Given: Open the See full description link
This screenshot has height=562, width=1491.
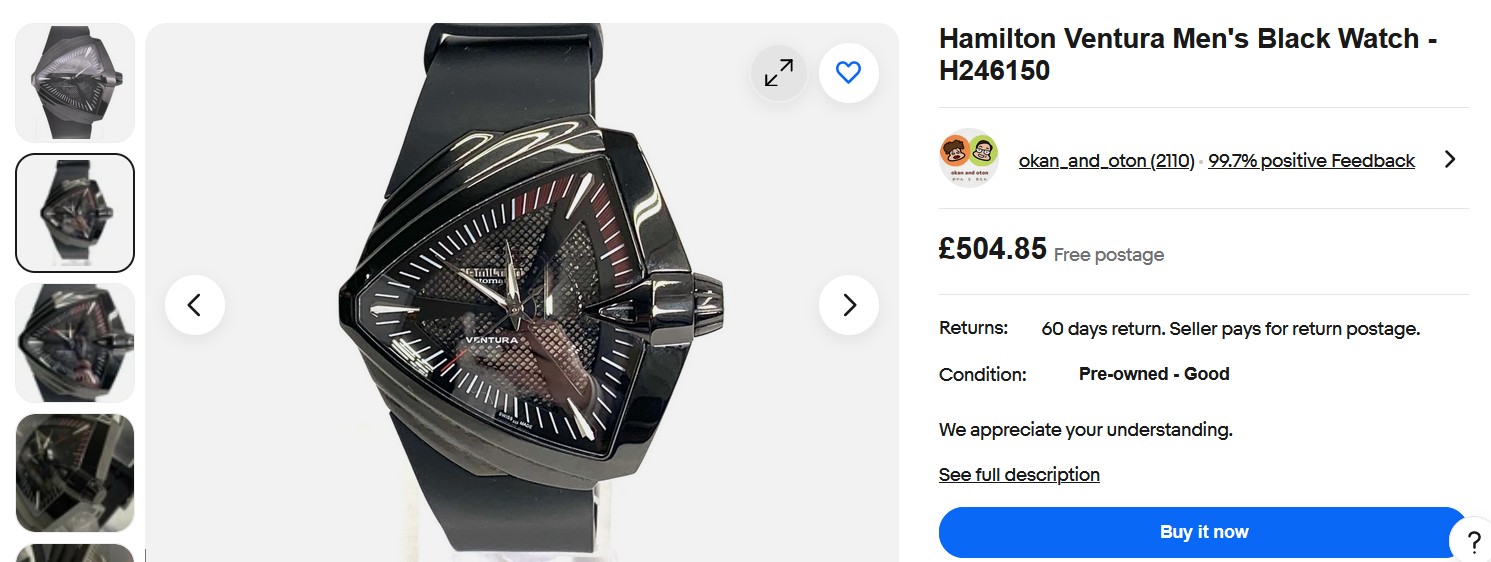Looking at the screenshot, I should 1019,475.
